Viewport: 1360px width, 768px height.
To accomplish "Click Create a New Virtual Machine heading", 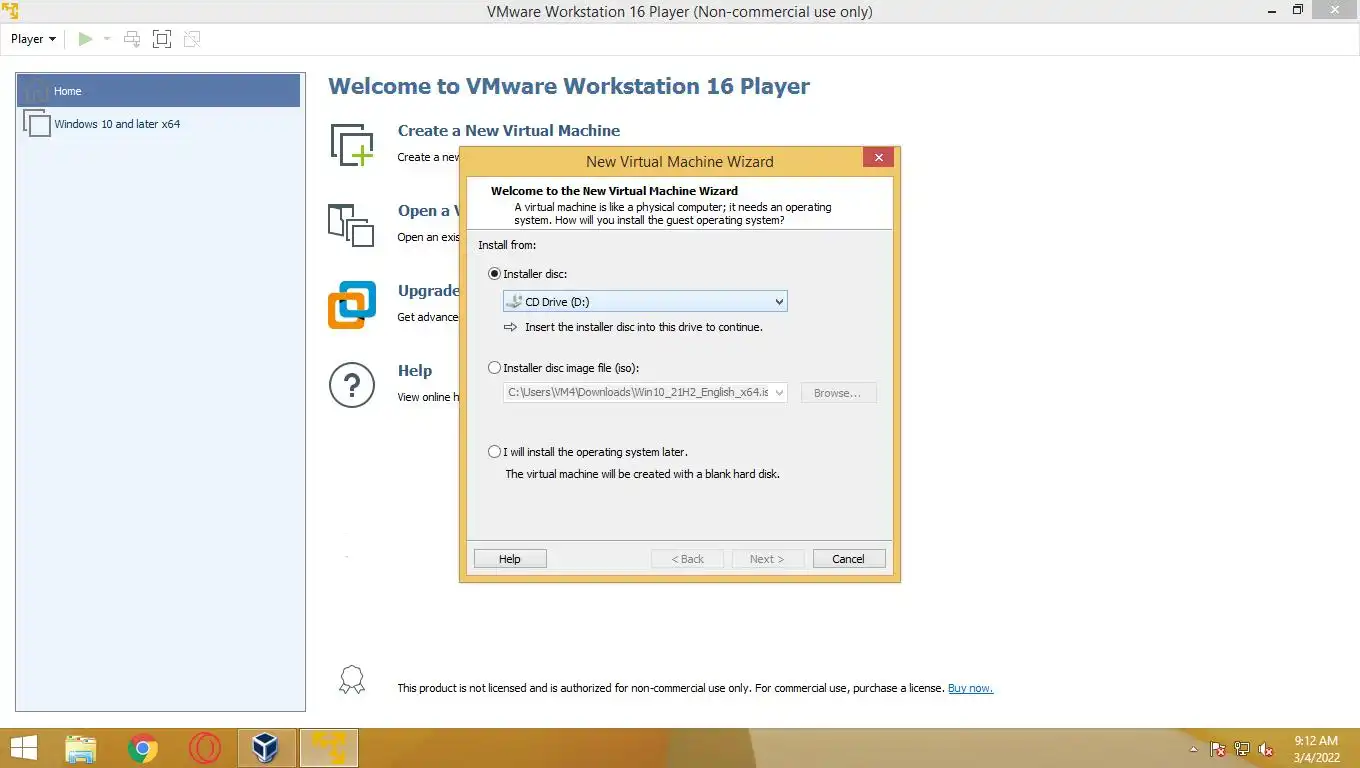I will tap(509, 131).
